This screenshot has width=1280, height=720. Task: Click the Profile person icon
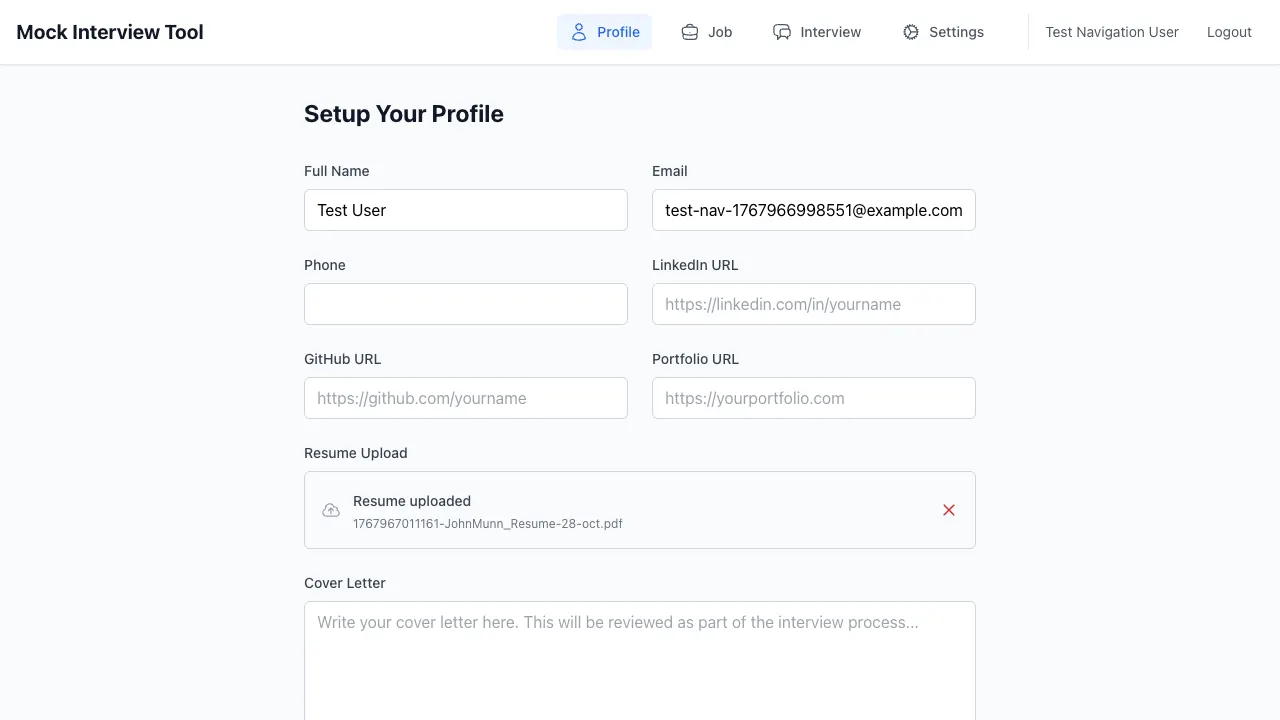coord(579,32)
